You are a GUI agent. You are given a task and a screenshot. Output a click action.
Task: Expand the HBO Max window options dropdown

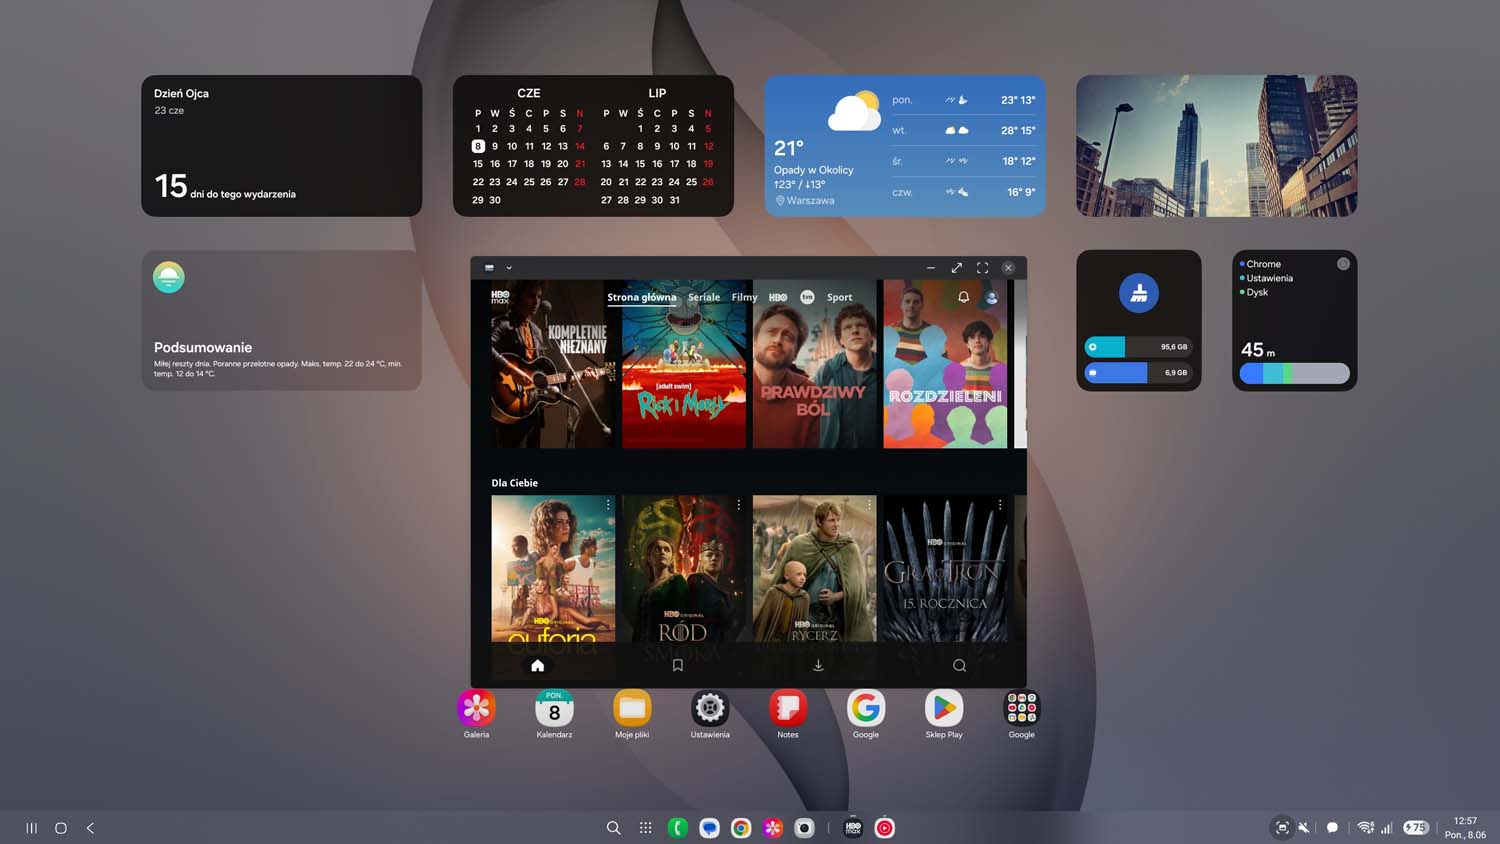(509, 268)
